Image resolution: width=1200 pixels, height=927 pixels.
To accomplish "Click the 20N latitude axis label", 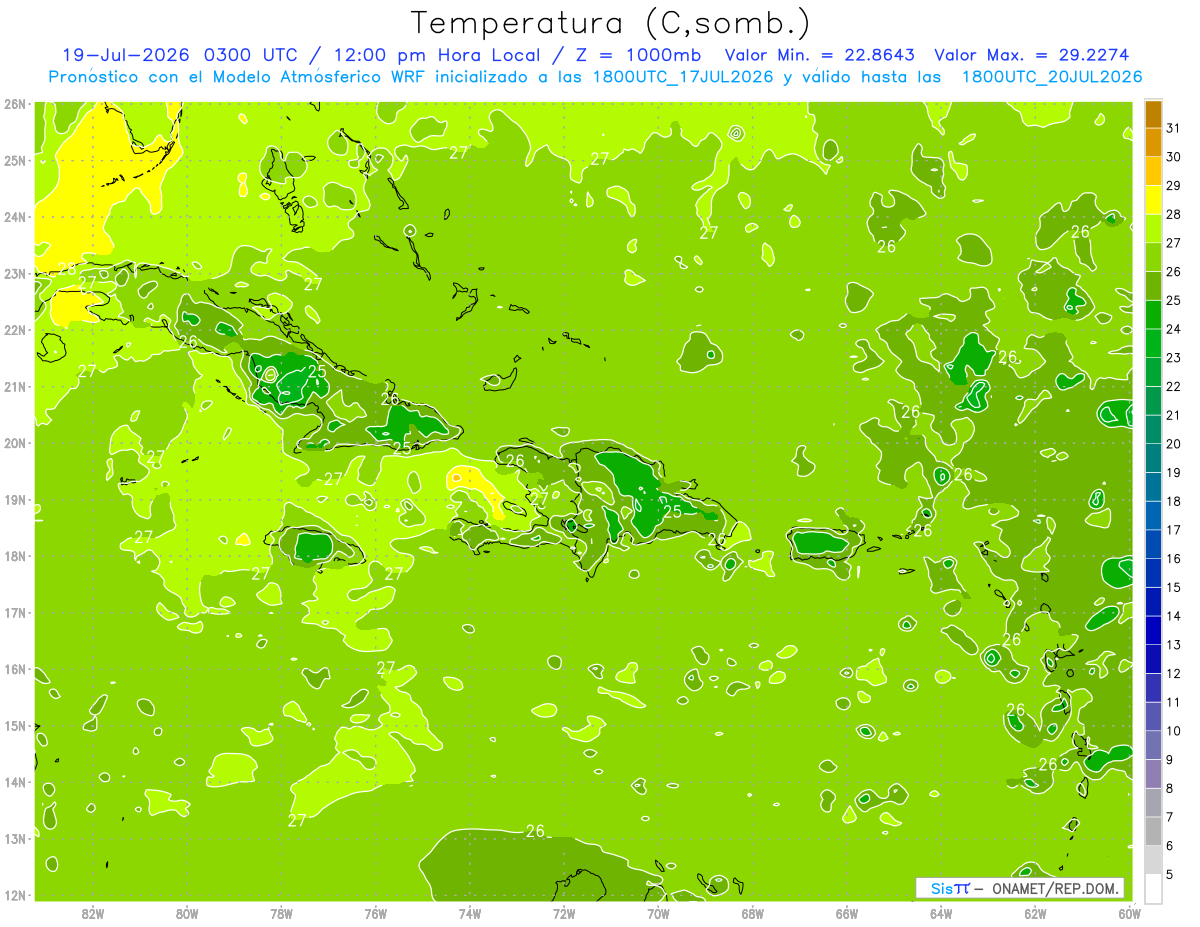I will tap(15, 443).
